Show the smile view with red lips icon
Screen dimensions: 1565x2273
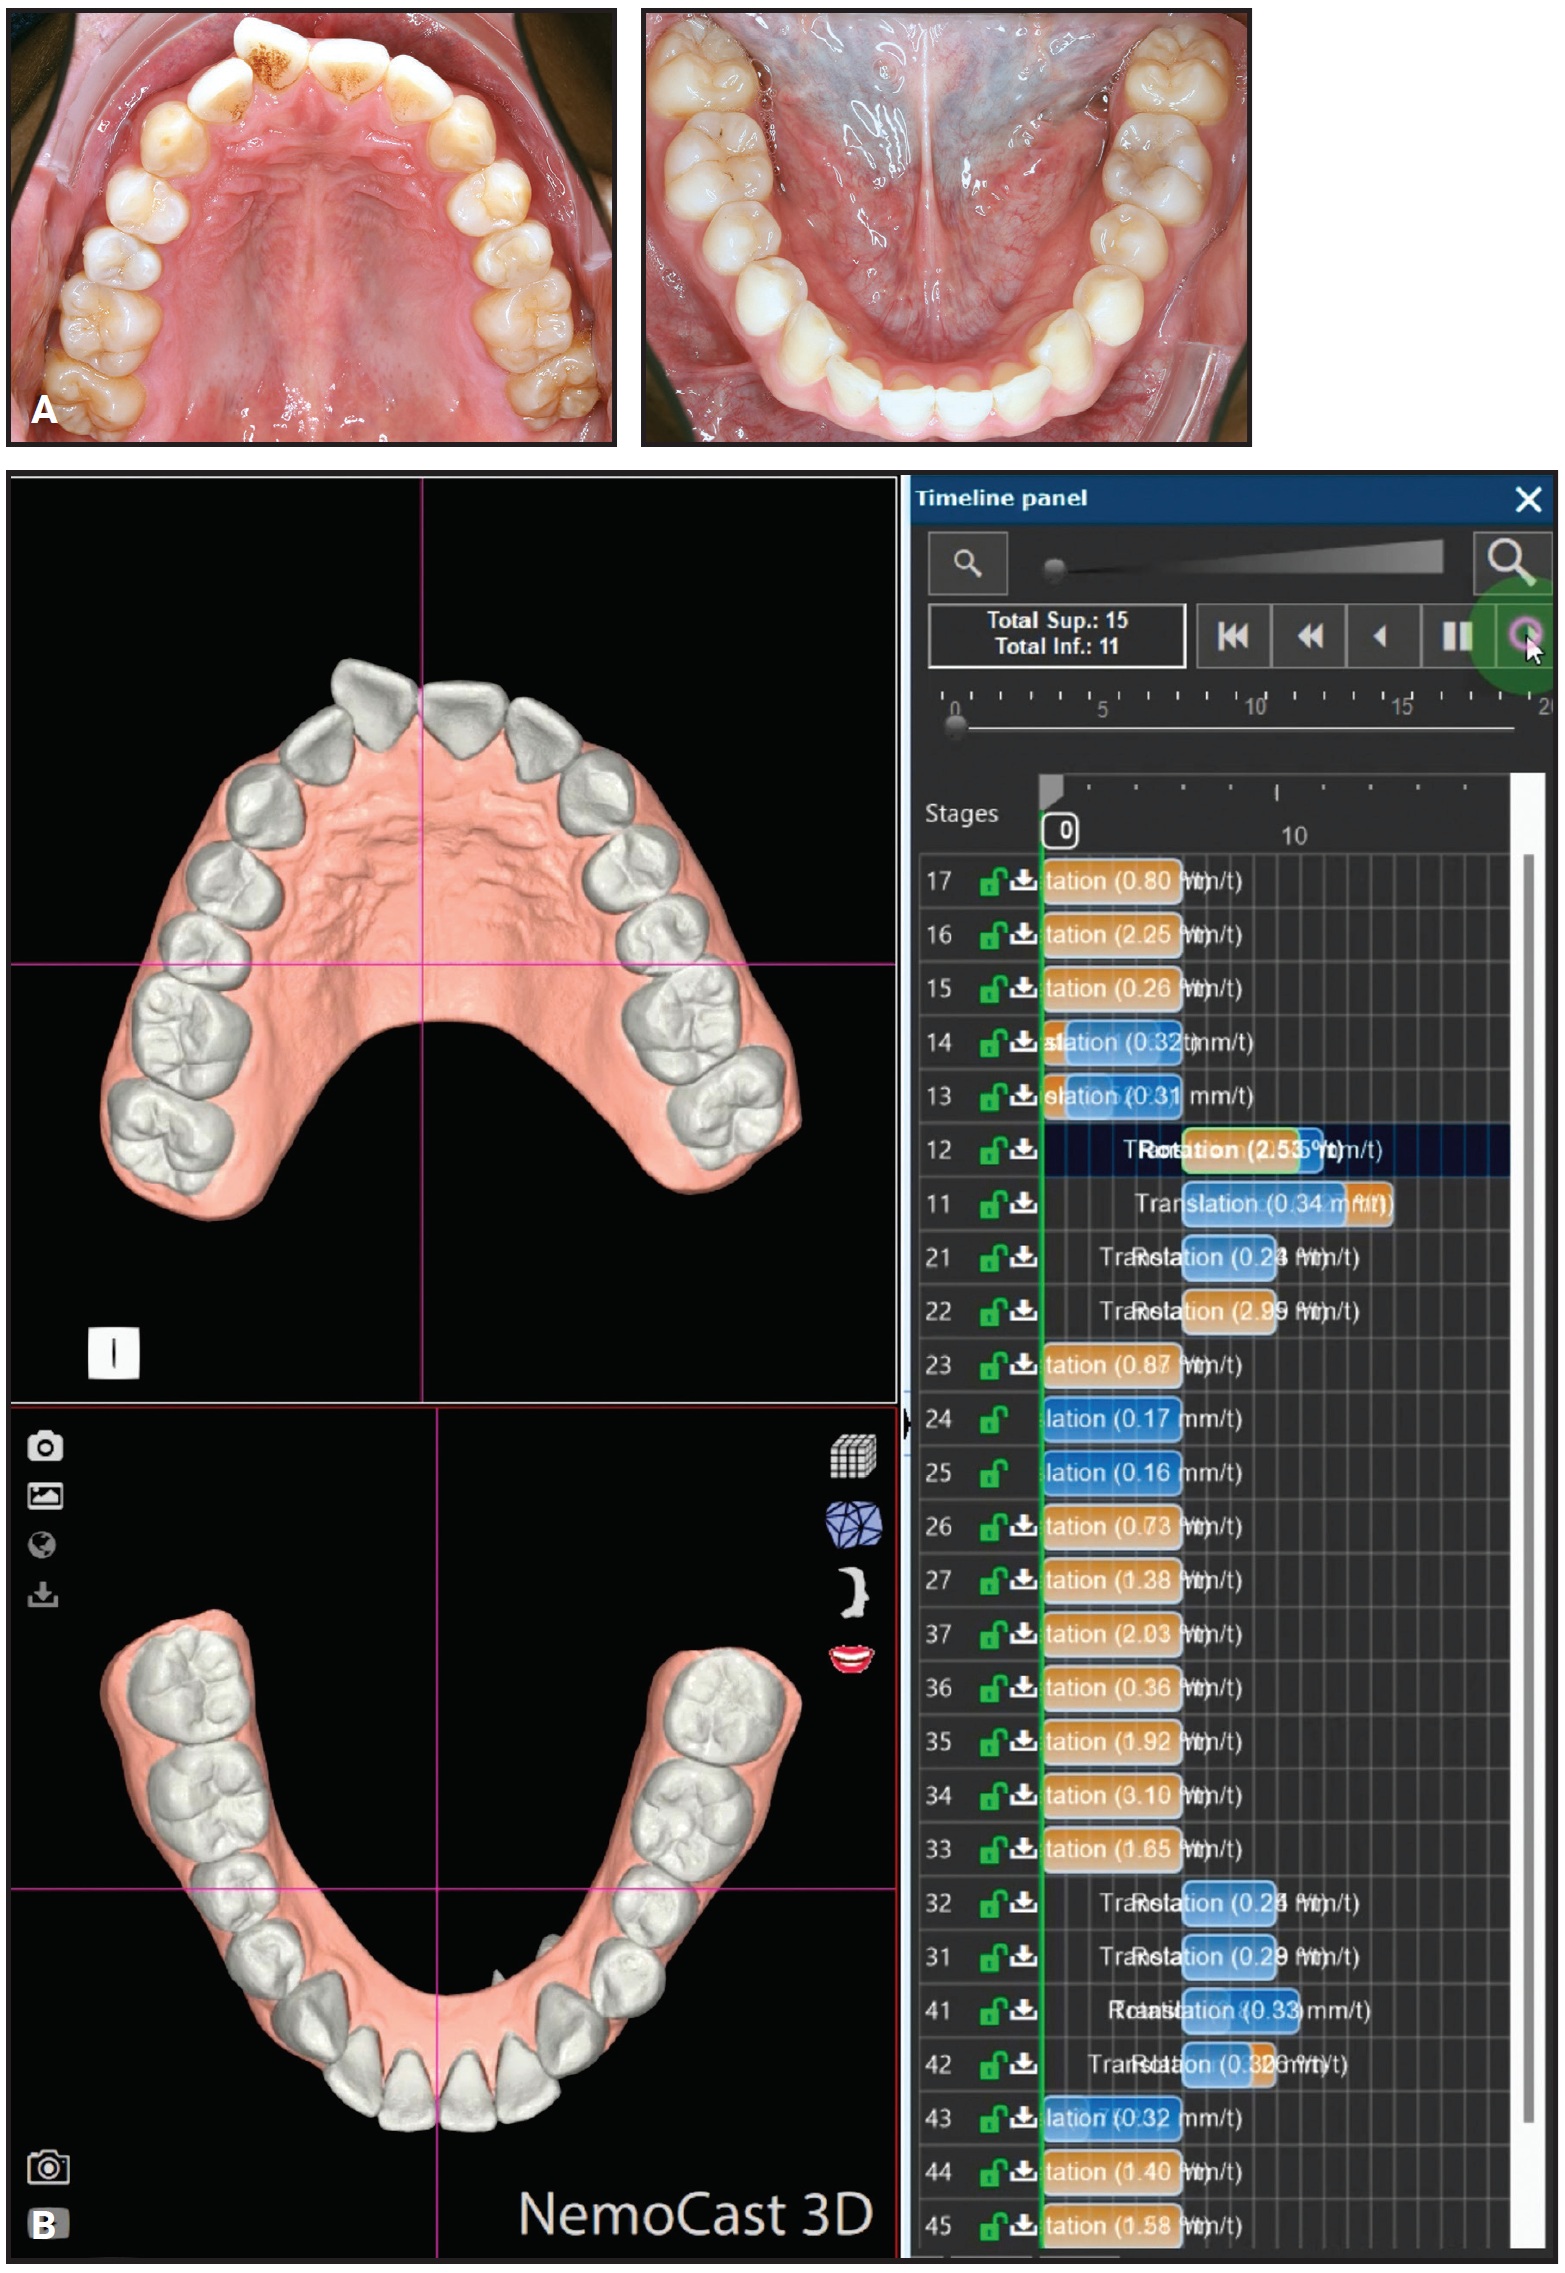click(x=852, y=1659)
